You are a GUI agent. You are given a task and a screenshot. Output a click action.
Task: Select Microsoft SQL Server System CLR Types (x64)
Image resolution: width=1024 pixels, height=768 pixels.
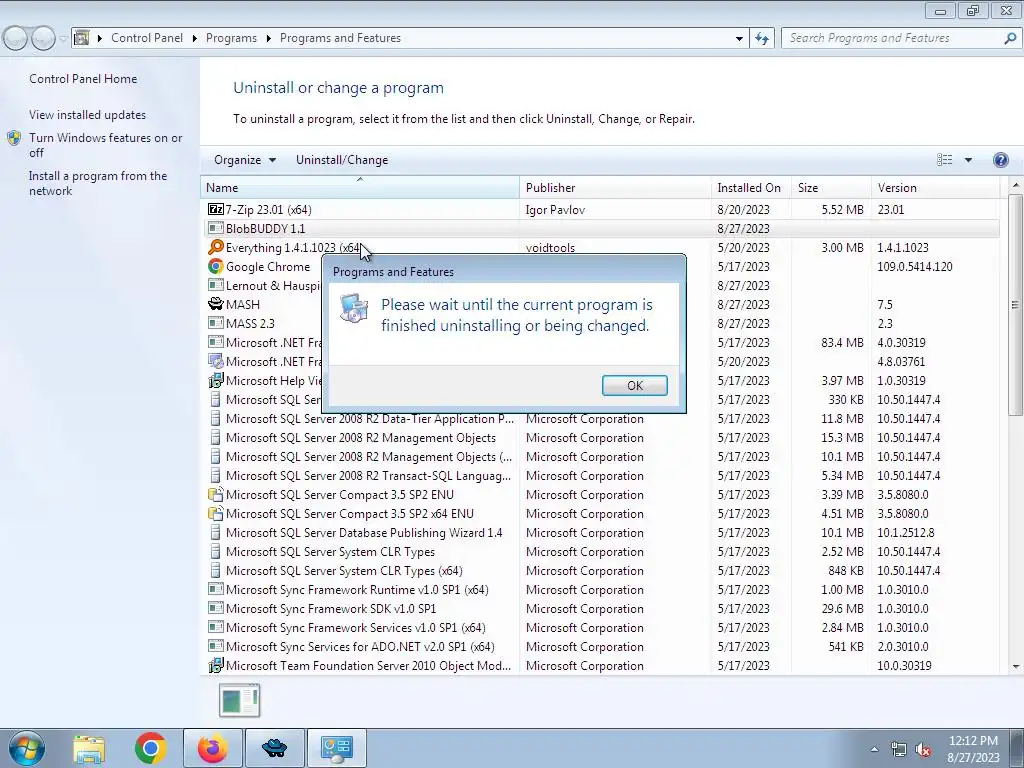(x=600, y=570)
